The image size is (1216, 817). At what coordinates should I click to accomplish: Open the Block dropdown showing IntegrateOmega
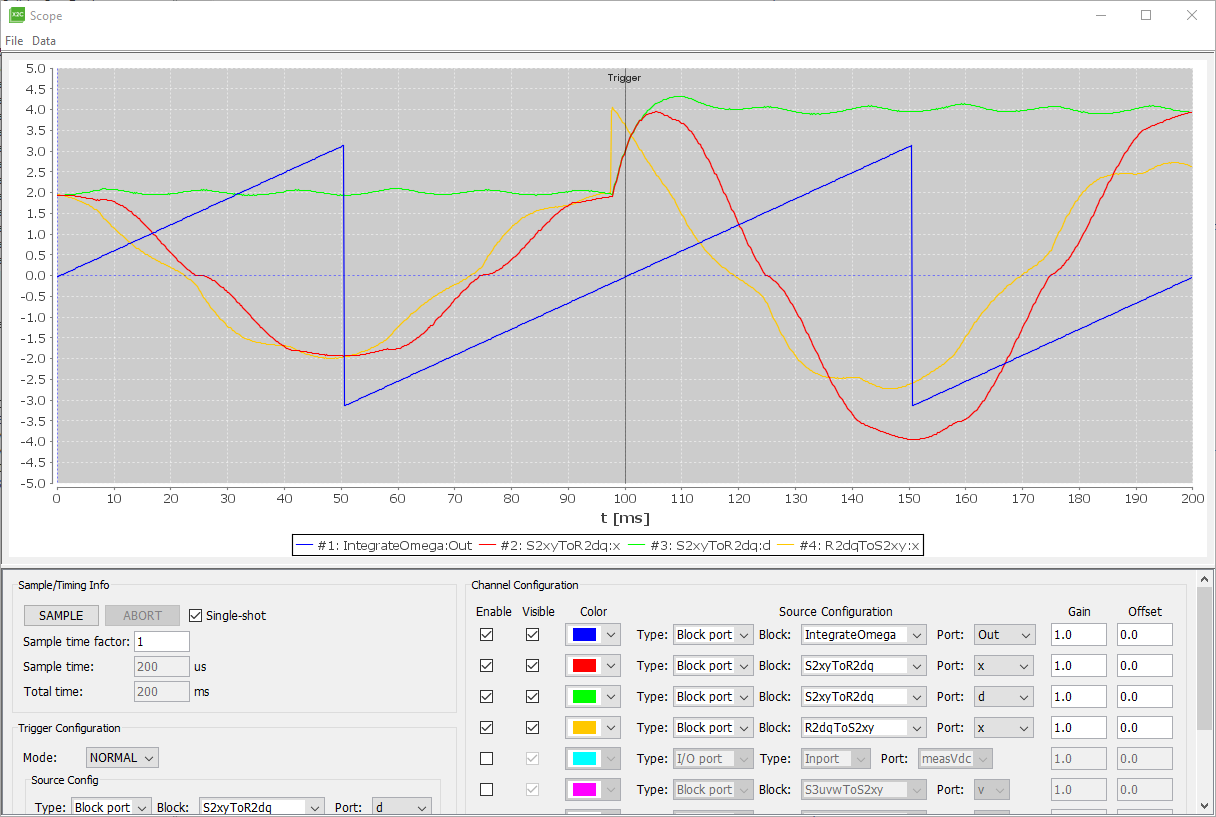click(x=863, y=634)
